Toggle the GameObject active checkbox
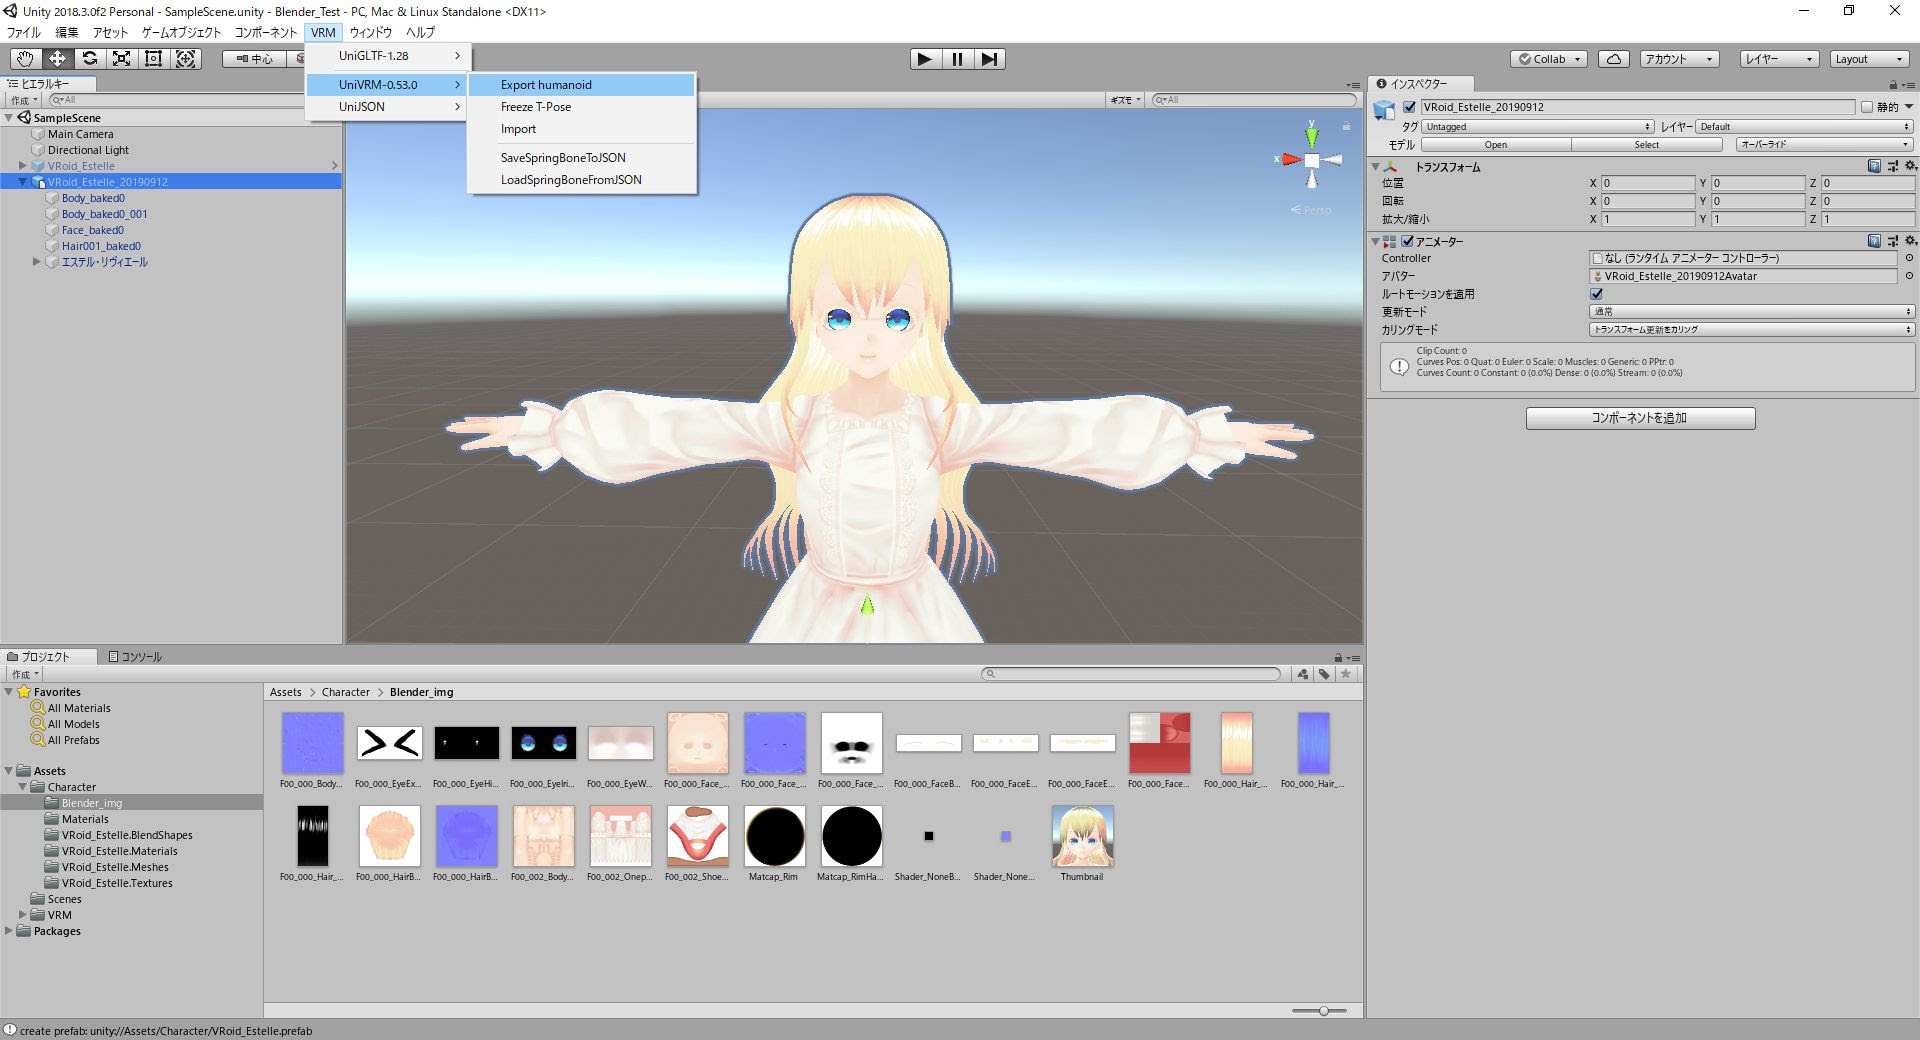This screenshot has height=1040, width=1920. point(1410,107)
